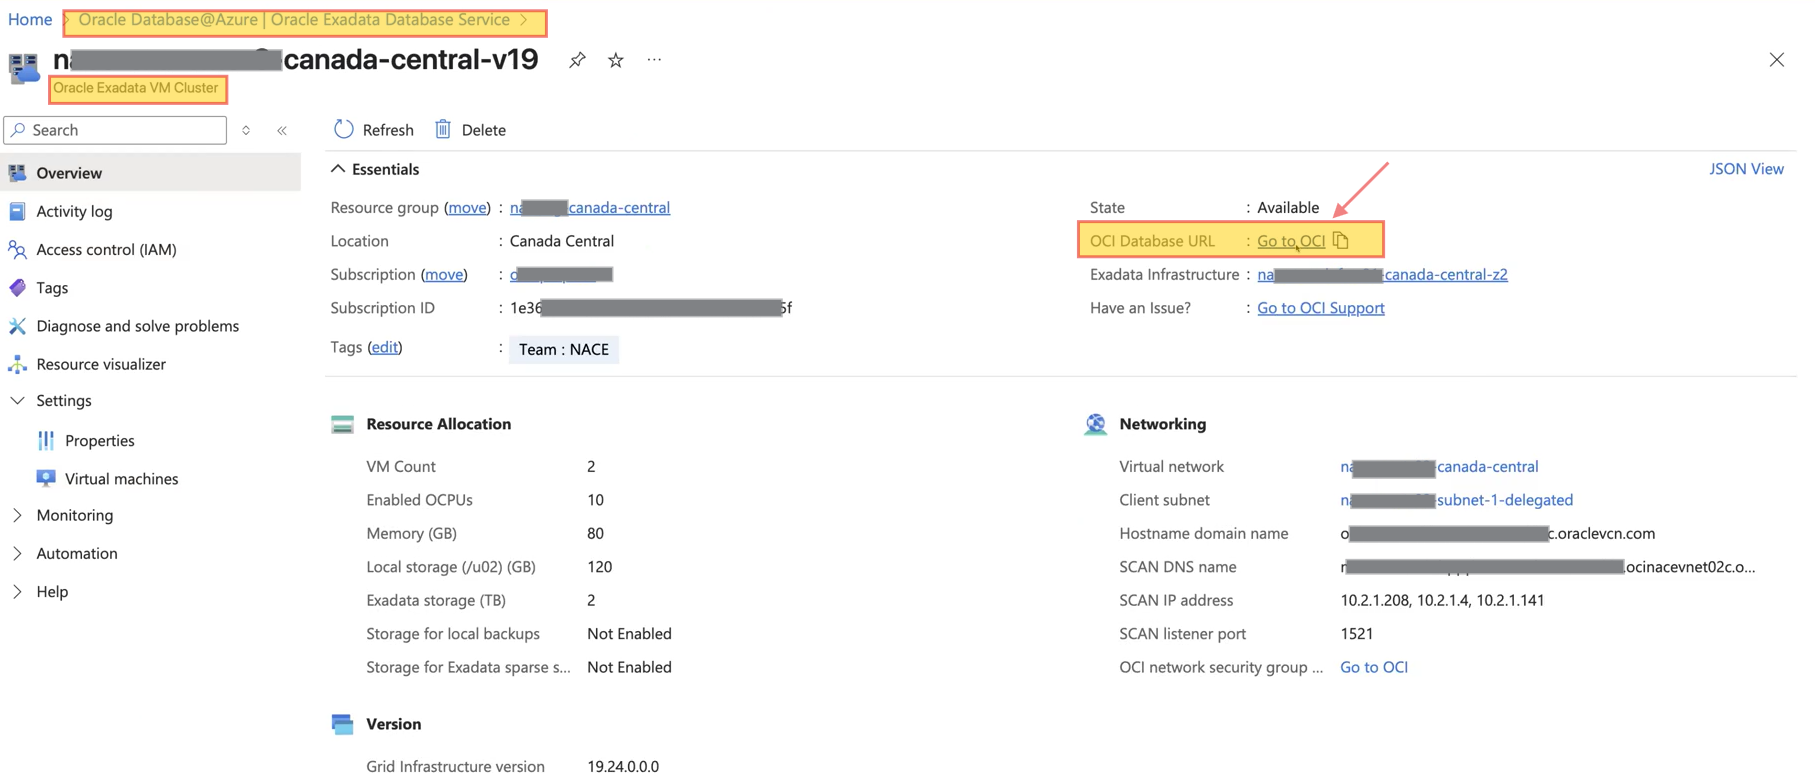Select Virtual machines under Settings
Screen dimensions: 1815x781
tap(121, 478)
